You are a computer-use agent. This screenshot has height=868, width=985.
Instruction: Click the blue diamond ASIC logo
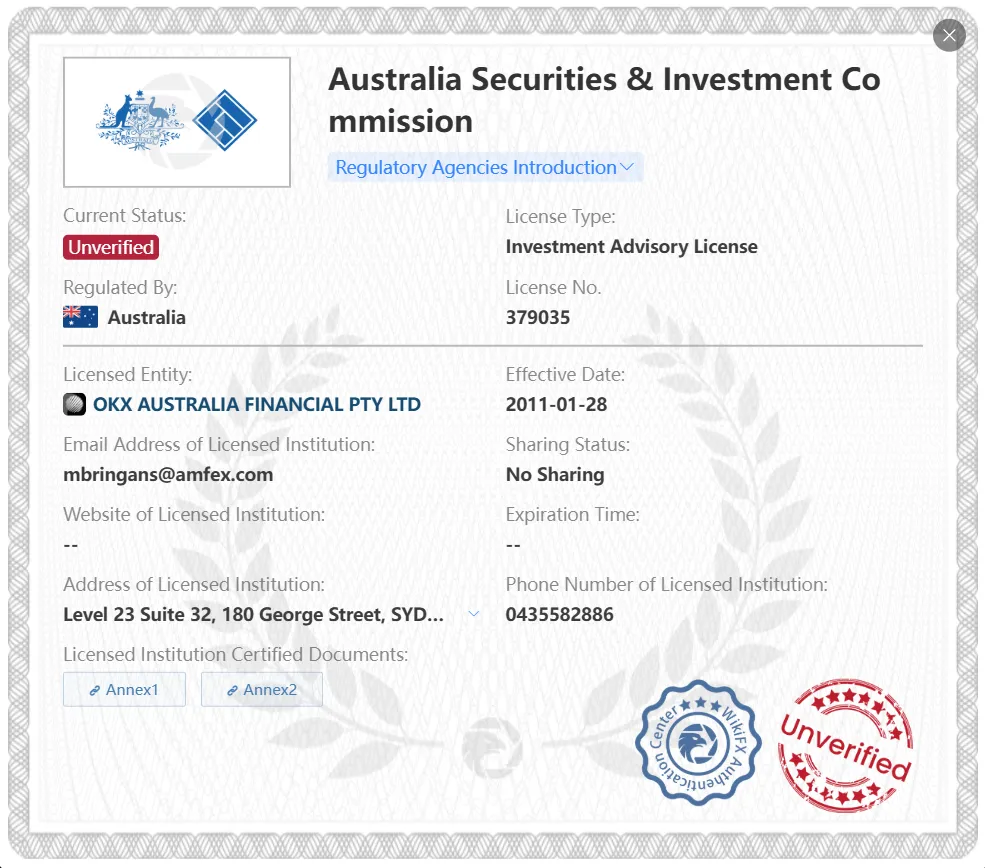[224, 120]
